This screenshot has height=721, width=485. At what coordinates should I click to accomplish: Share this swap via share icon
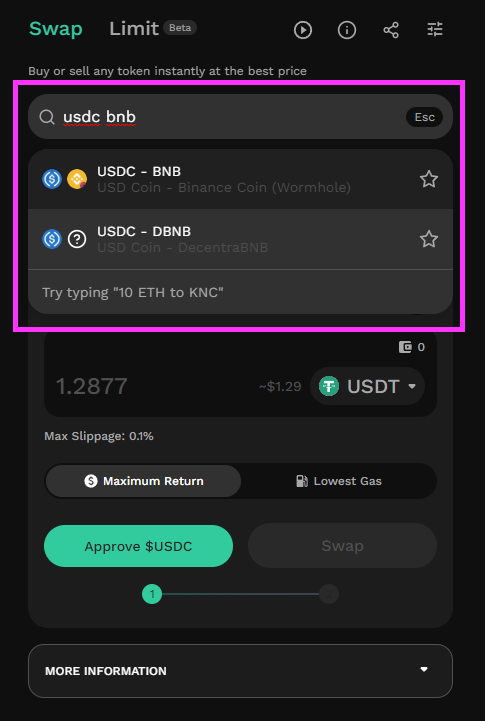click(x=391, y=30)
